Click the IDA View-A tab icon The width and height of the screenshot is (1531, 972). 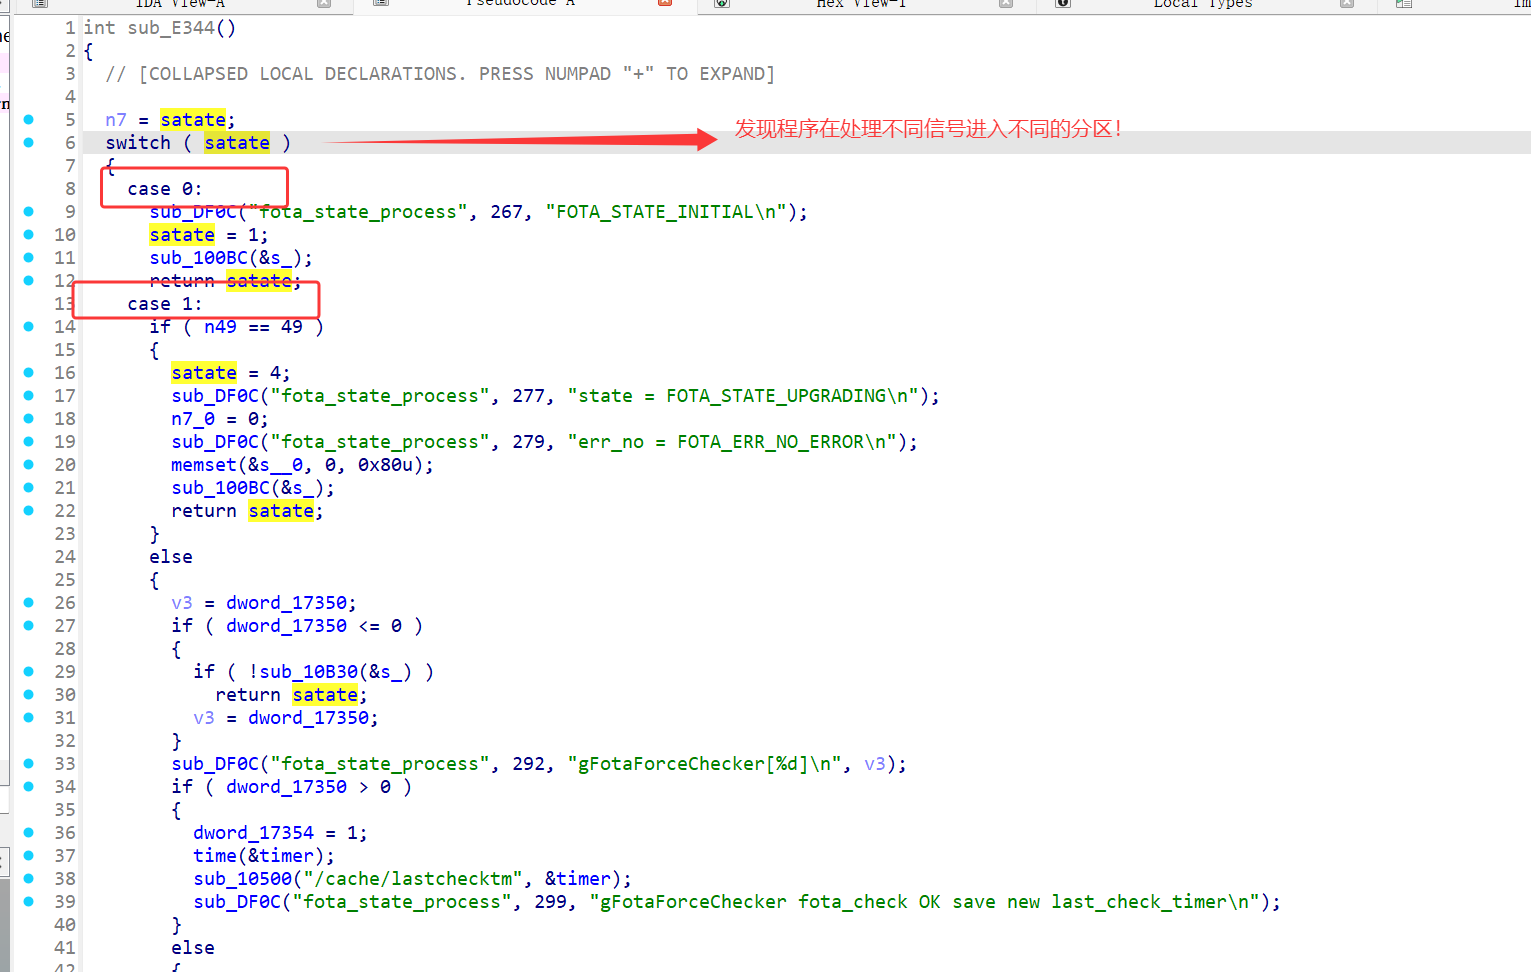pos(40,3)
